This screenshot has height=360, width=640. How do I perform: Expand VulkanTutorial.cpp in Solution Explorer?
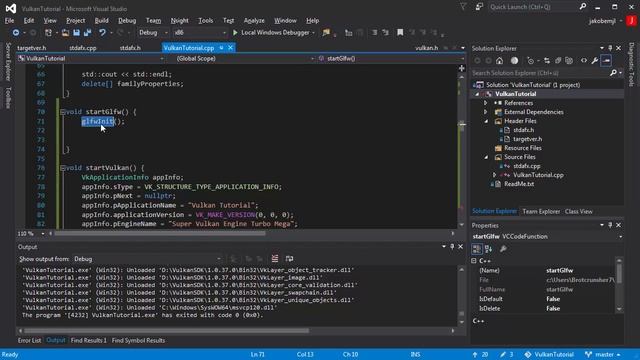coord(494,175)
